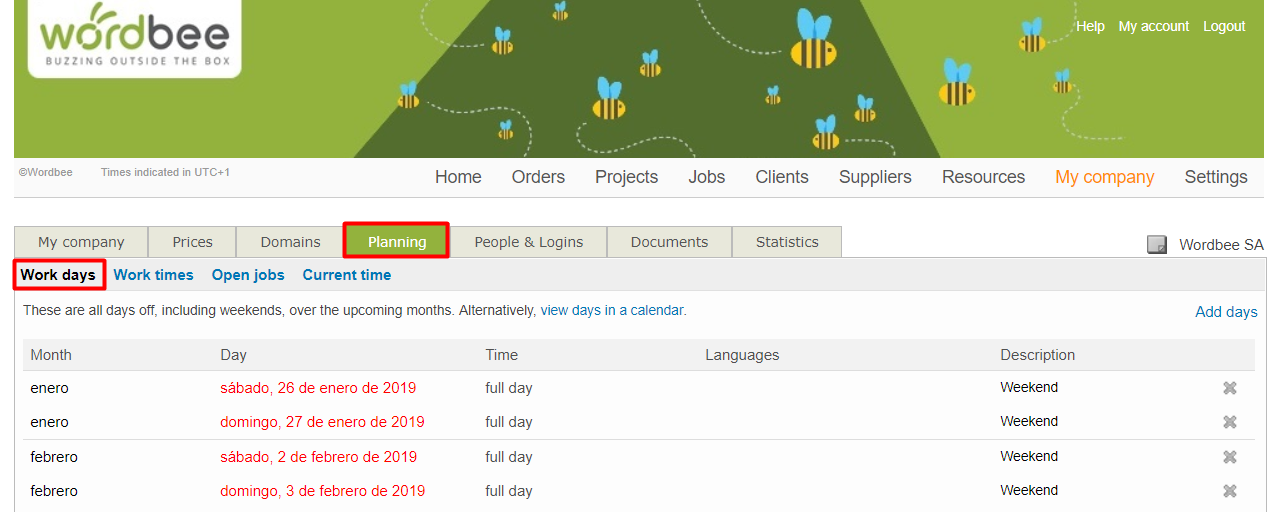1275x512 pixels.
Task: Navigate to Projects in main menu
Action: 626,177
